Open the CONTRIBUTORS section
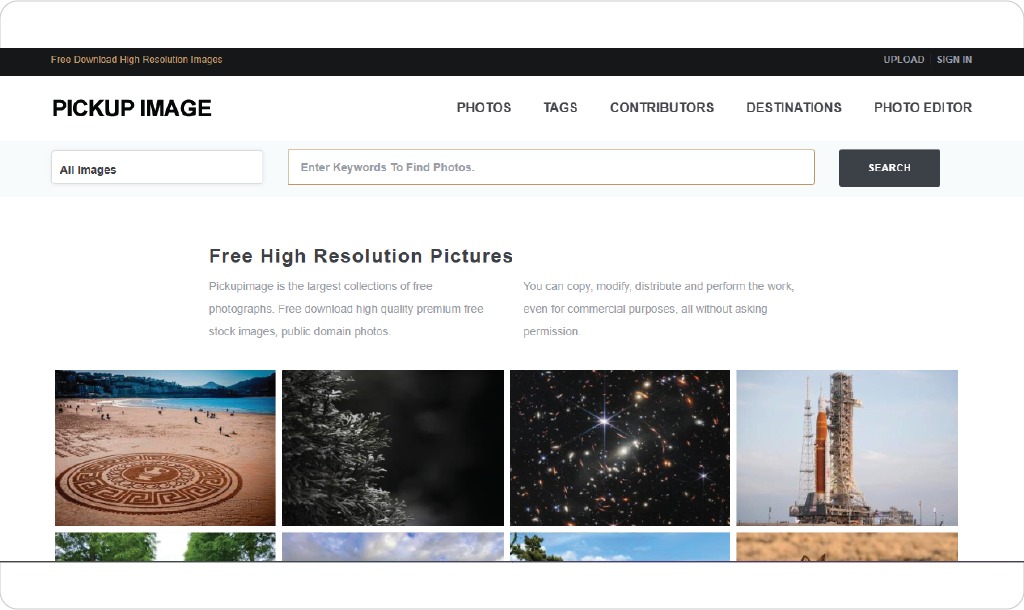Viewport: 1024px width, 610px height. click(662, 108)
